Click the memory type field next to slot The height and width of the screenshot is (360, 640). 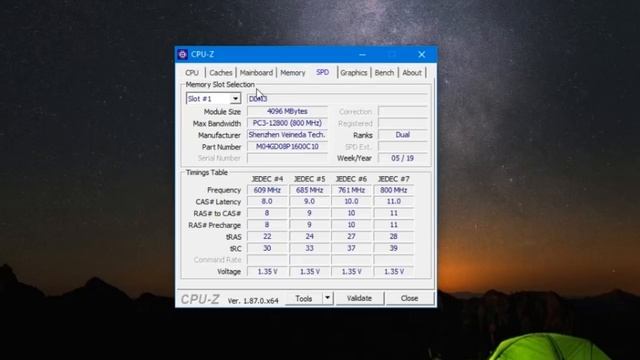337,99
